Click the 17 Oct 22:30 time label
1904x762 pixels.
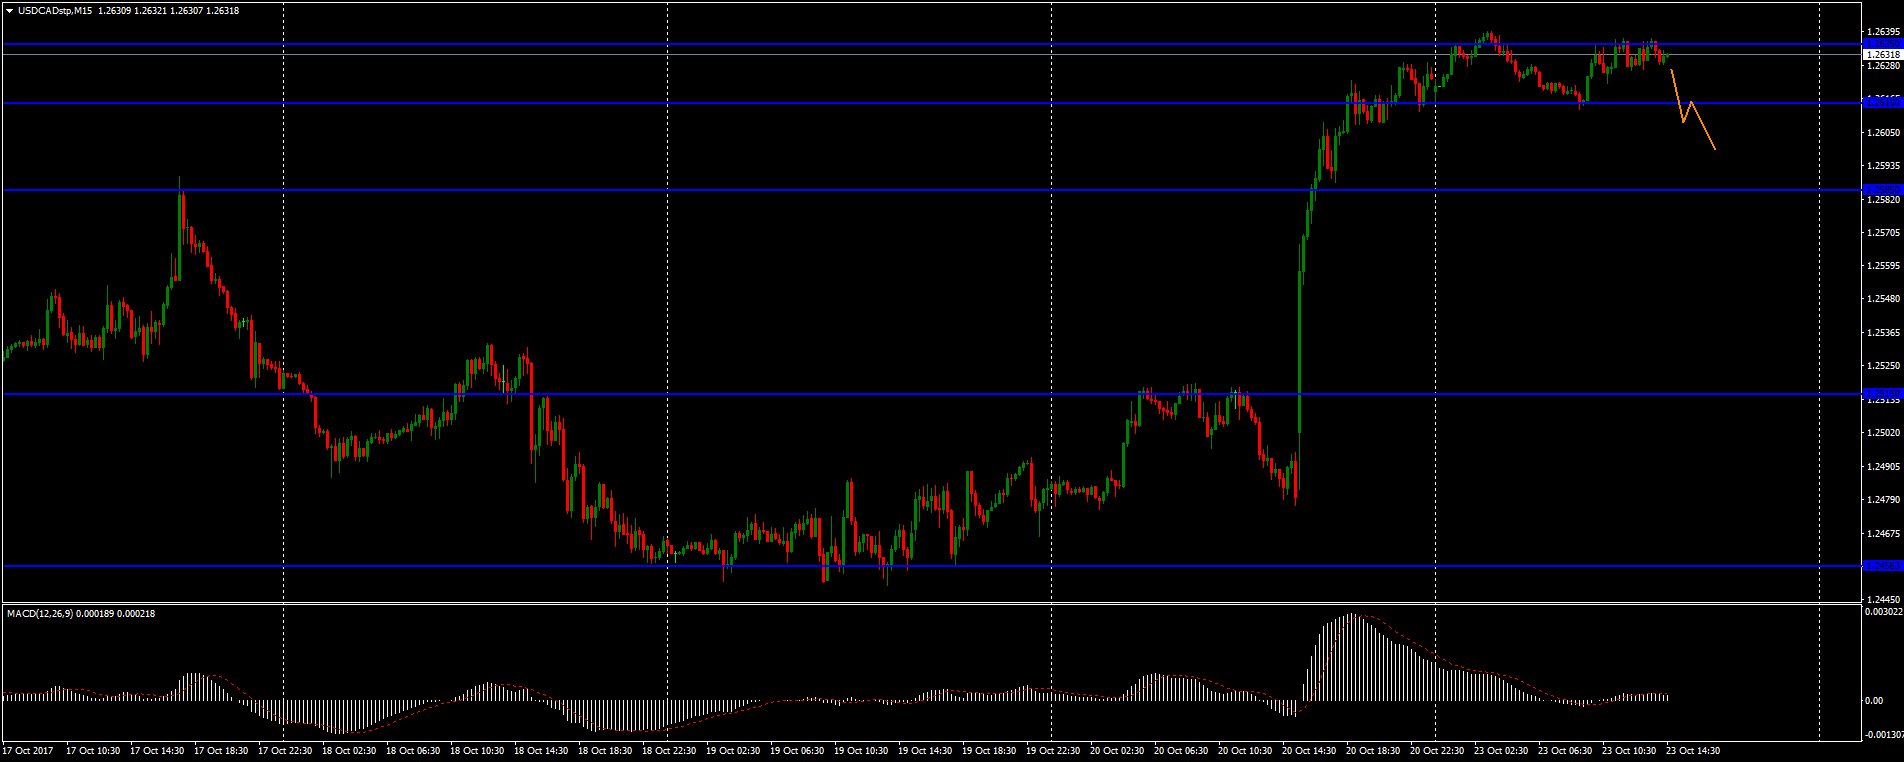coord(285,750)
